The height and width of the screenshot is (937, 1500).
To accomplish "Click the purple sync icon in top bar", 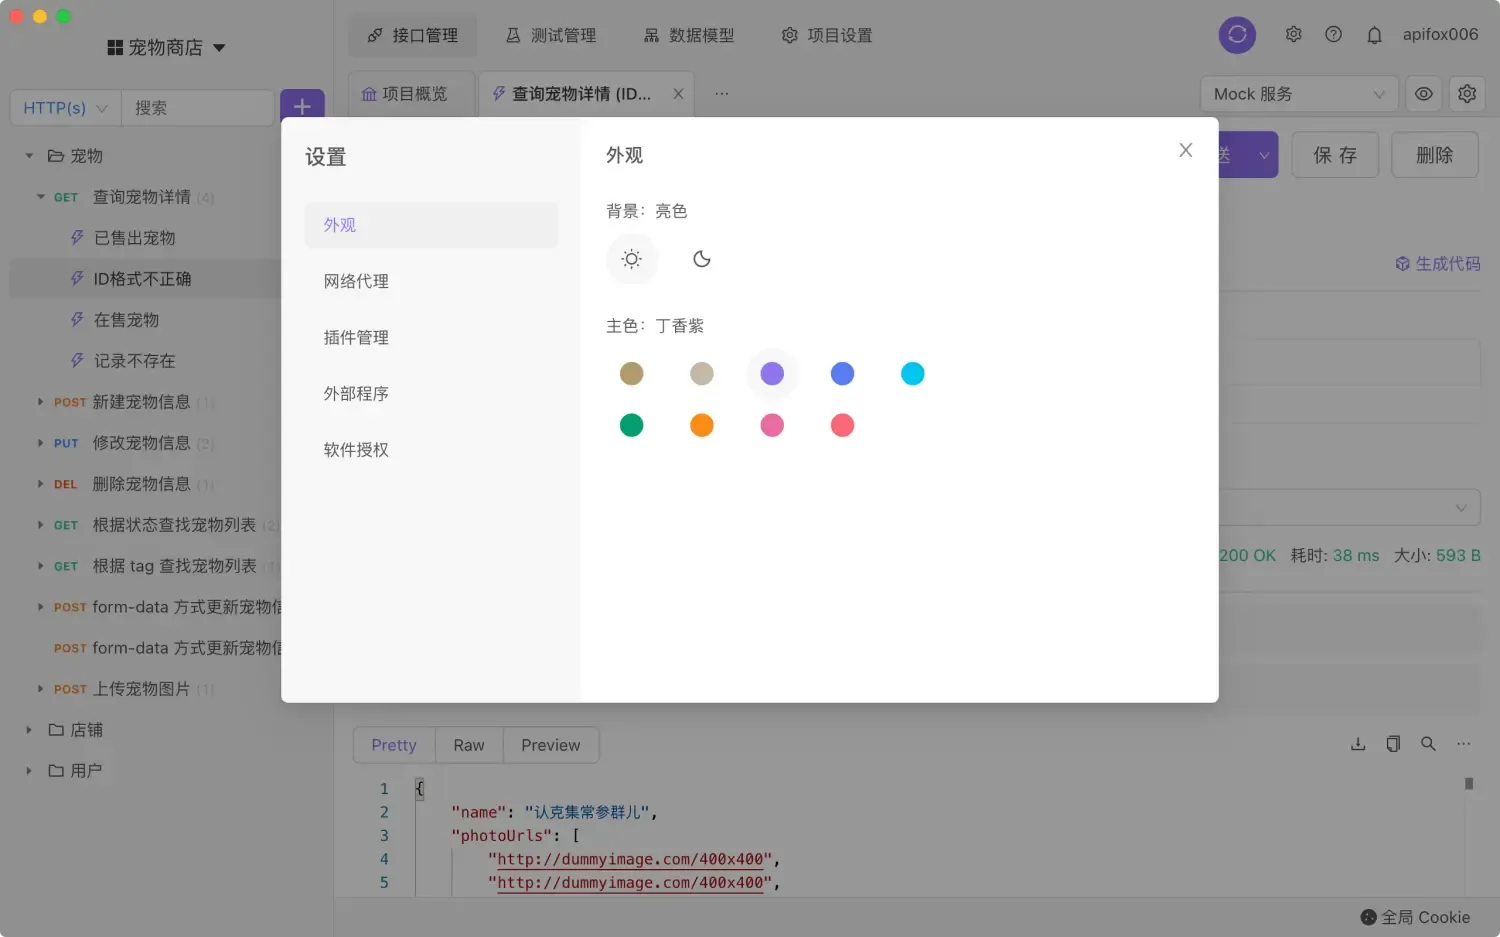I will click(1237, 34).
